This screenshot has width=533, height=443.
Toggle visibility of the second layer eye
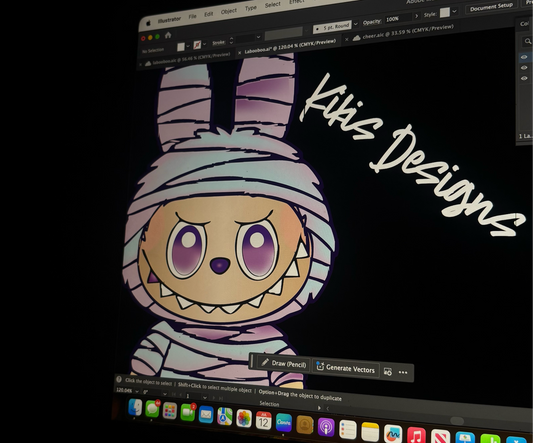pos(524,68)
